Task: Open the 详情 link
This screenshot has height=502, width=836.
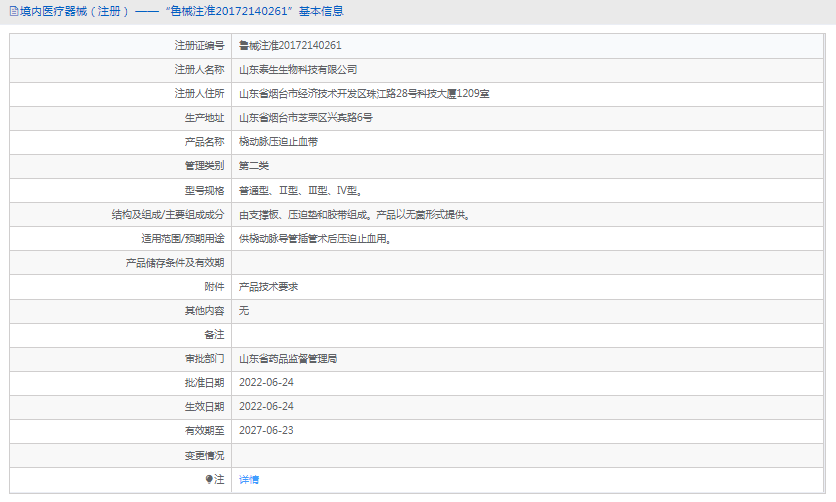Action: point(249,480)
